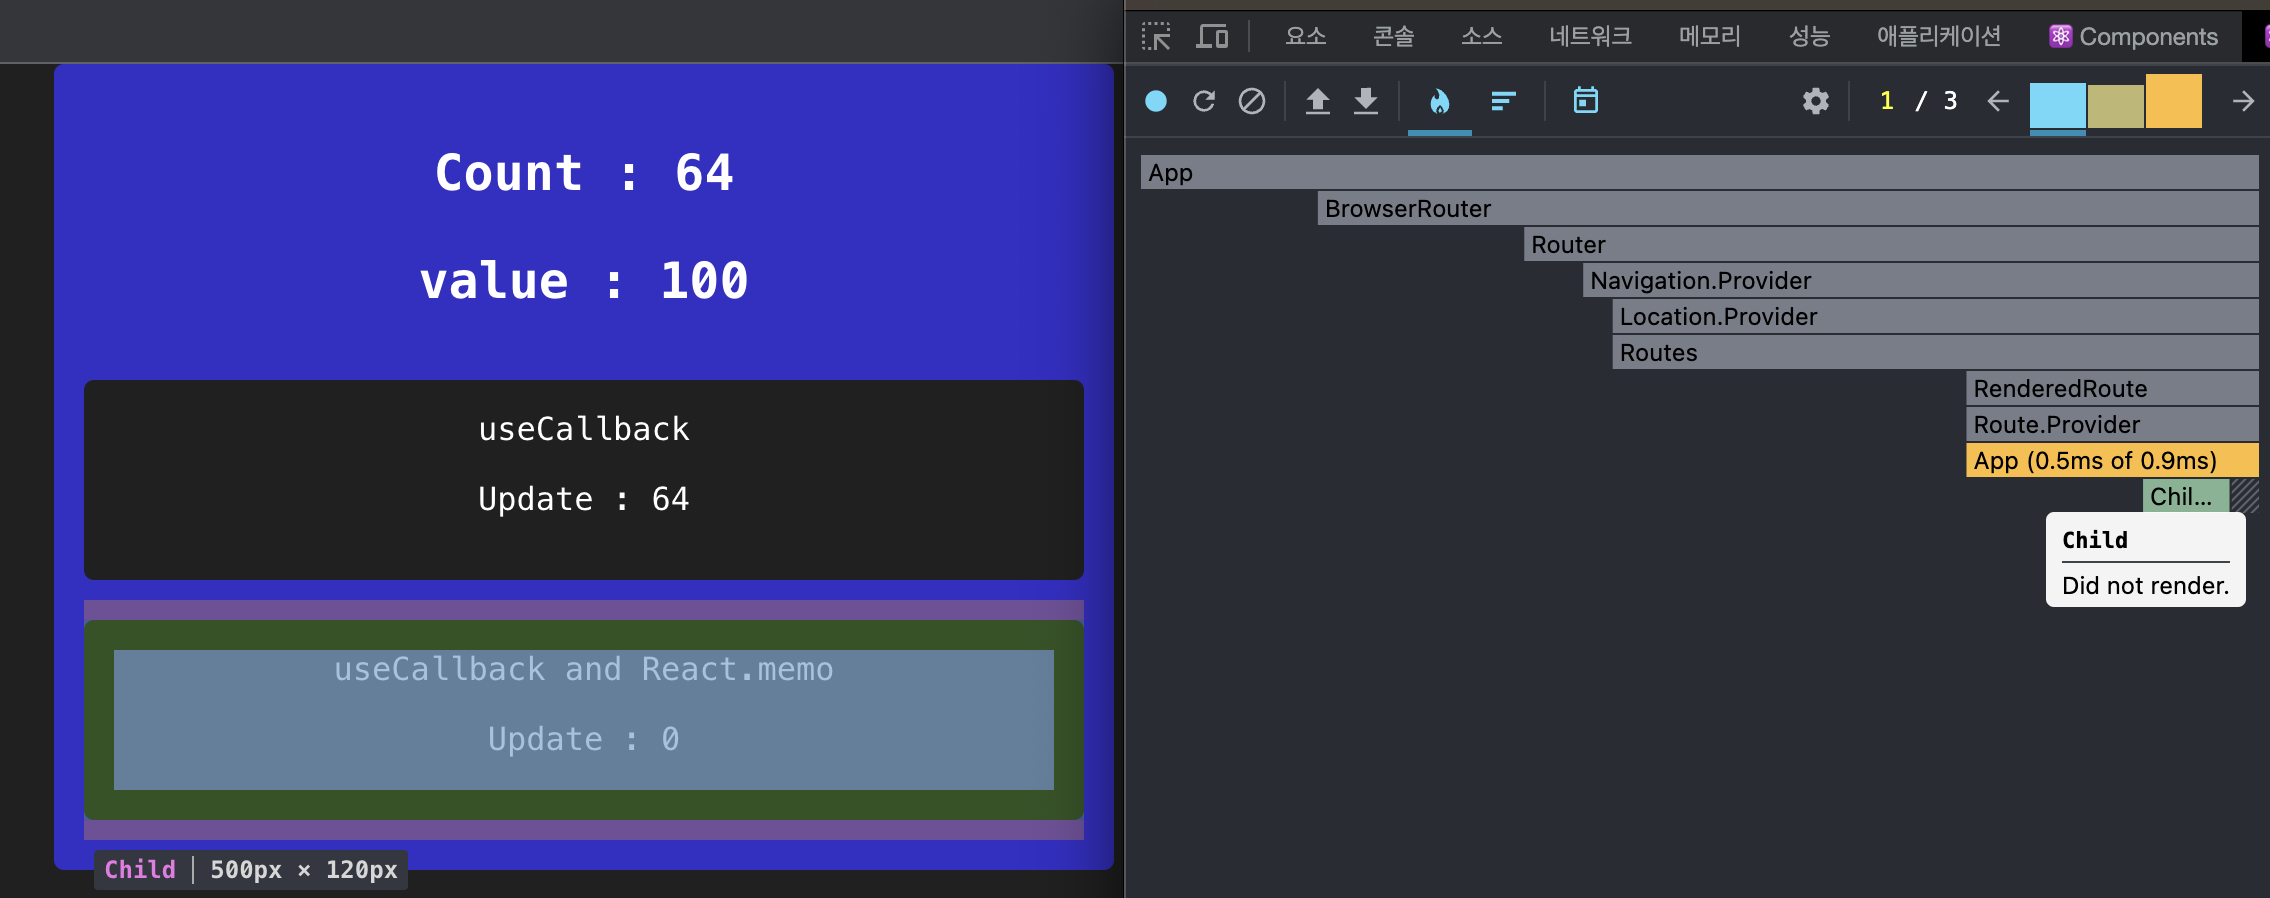This screenshot has width=2270, height=898.
Task: Select the BrowserRouter flamegraph bar
Action: (1788, 208)
